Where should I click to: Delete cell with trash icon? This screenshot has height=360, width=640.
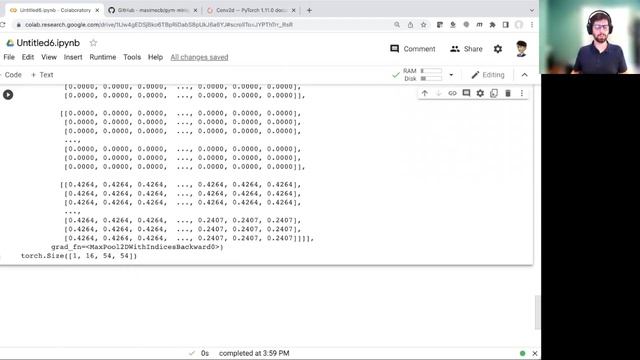point(508,93)
